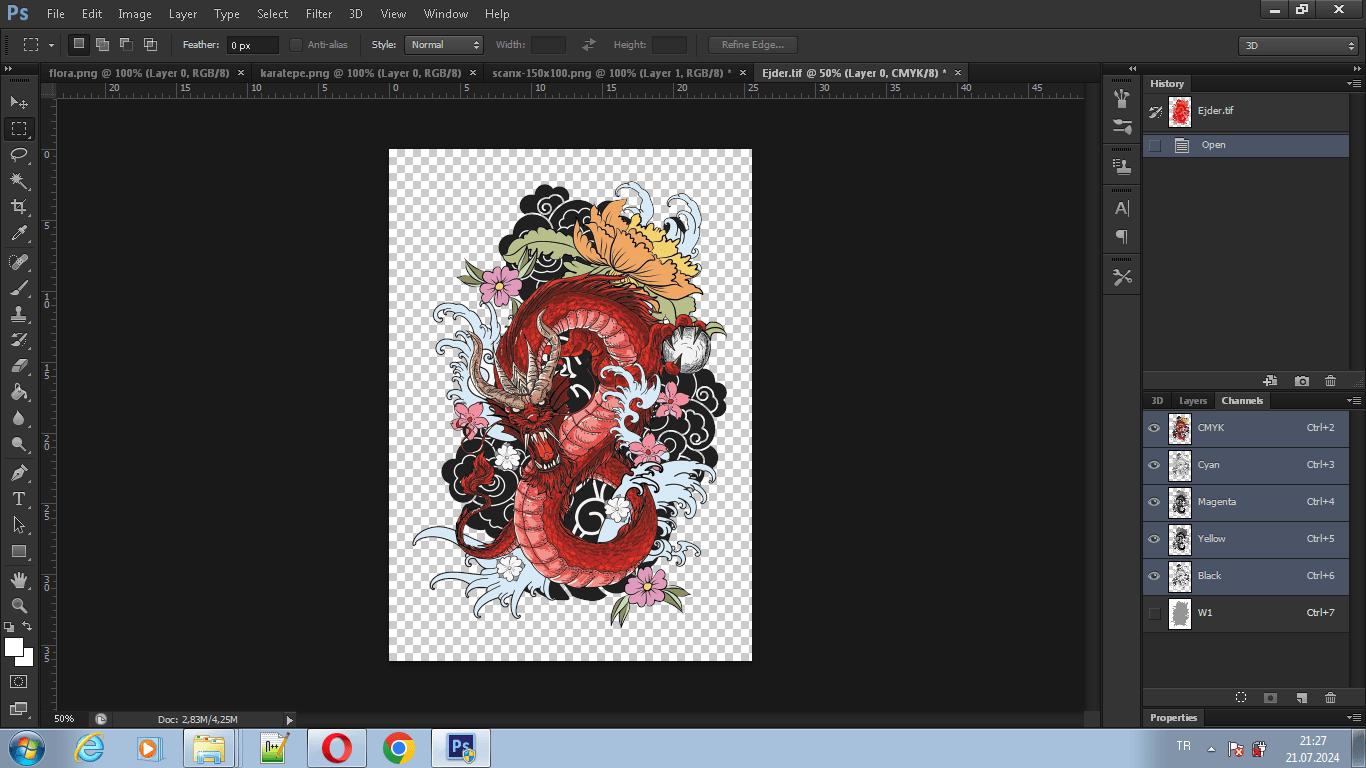Select the Healing Brush tool
1366x768 pixels.
tap(18, 262)
